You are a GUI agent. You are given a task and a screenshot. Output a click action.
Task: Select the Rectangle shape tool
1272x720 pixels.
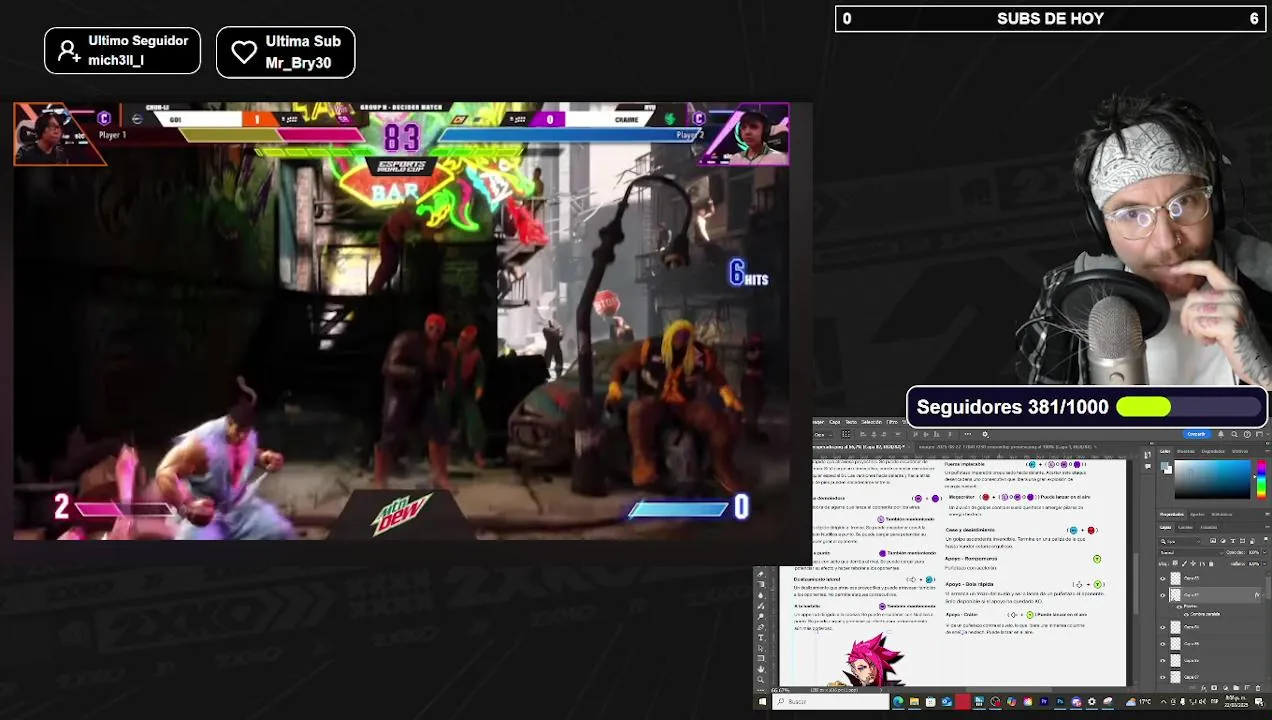(760, 658)
